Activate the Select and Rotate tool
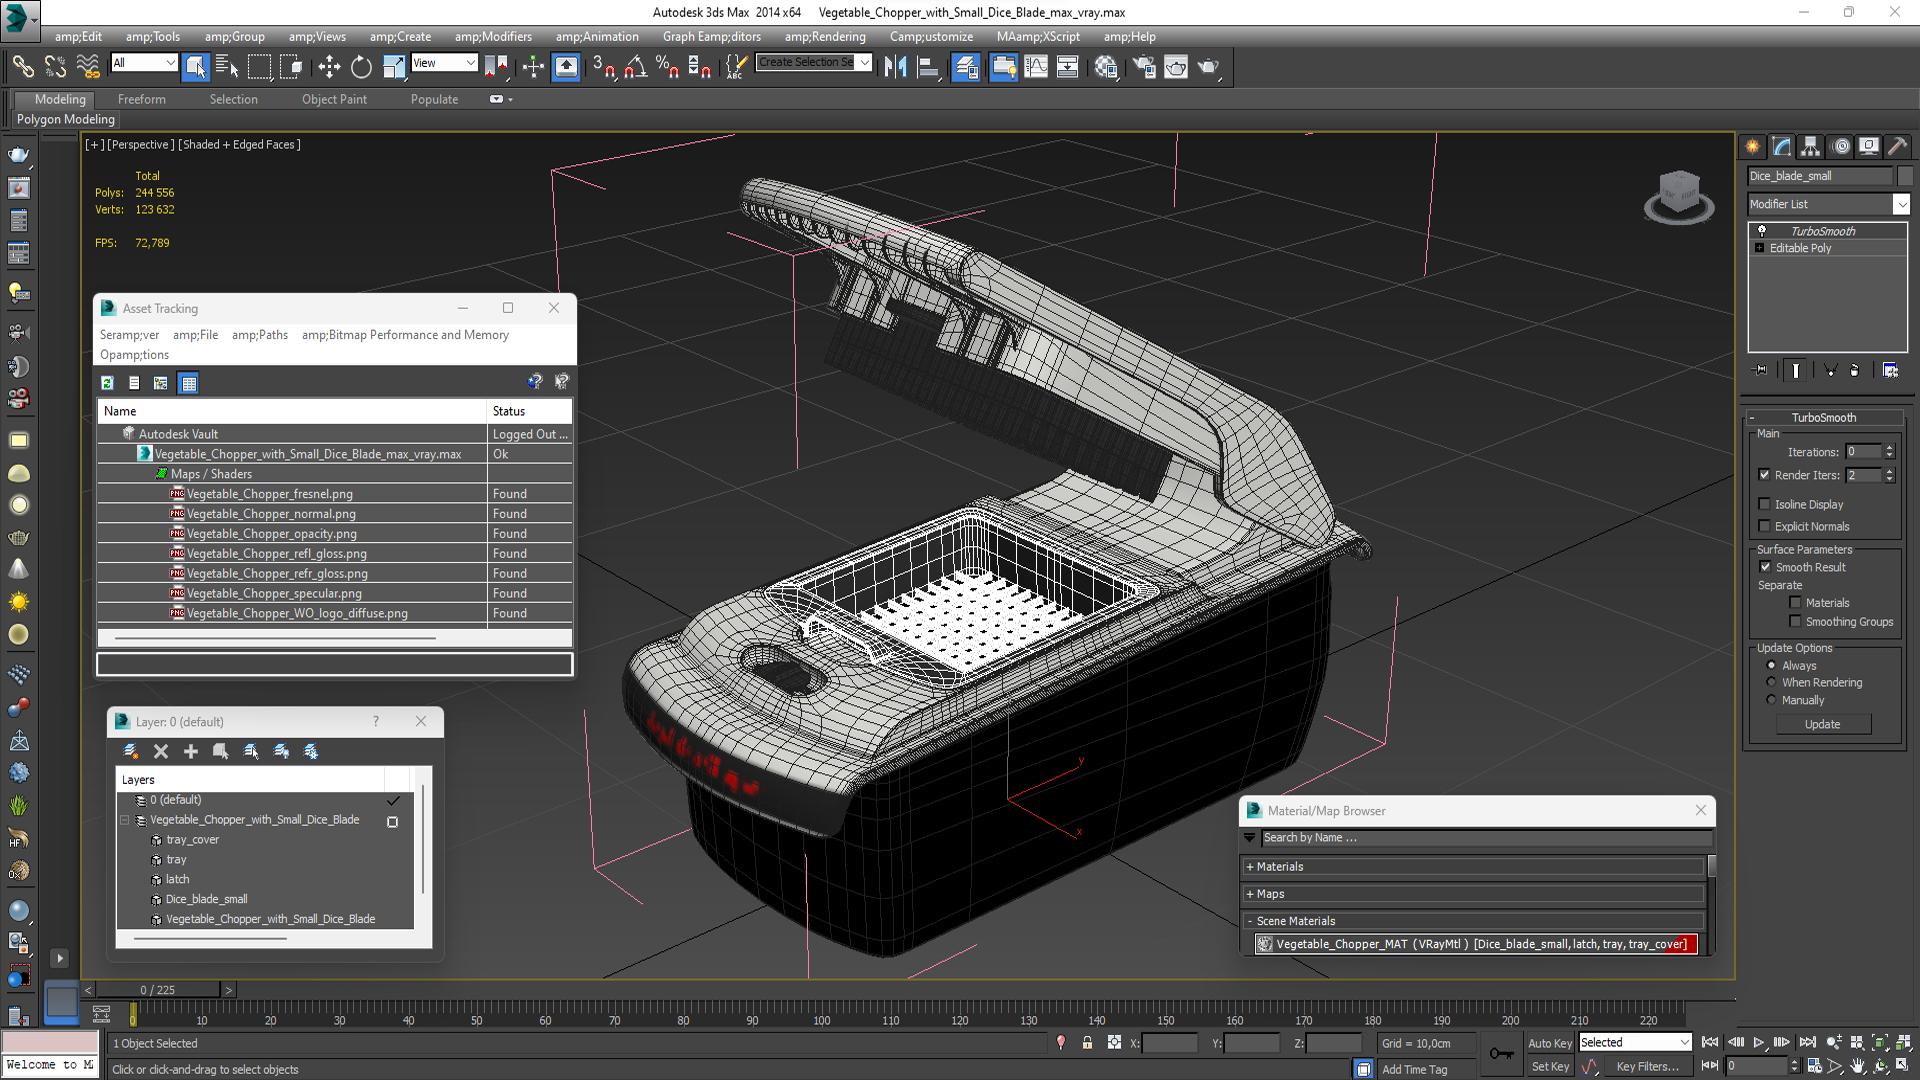 pyautogui.click(x=361, y=67)
